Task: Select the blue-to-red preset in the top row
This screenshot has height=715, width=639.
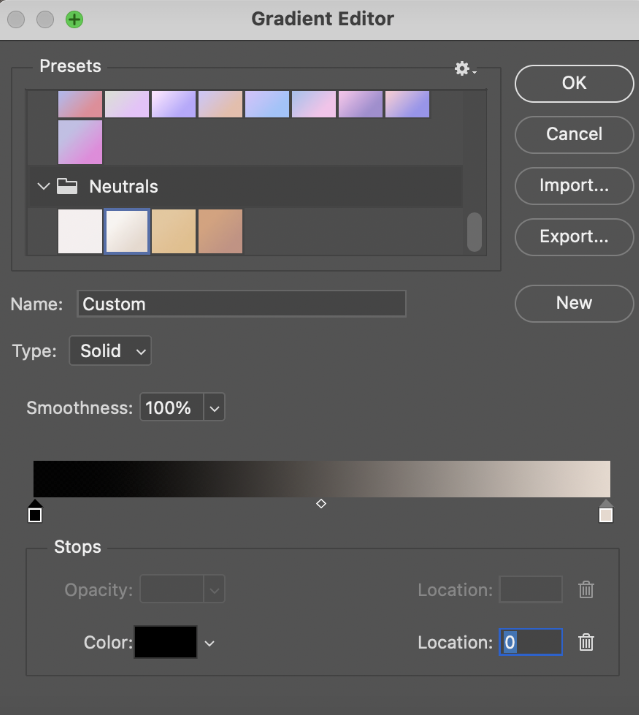Action: tap(80, 104)
